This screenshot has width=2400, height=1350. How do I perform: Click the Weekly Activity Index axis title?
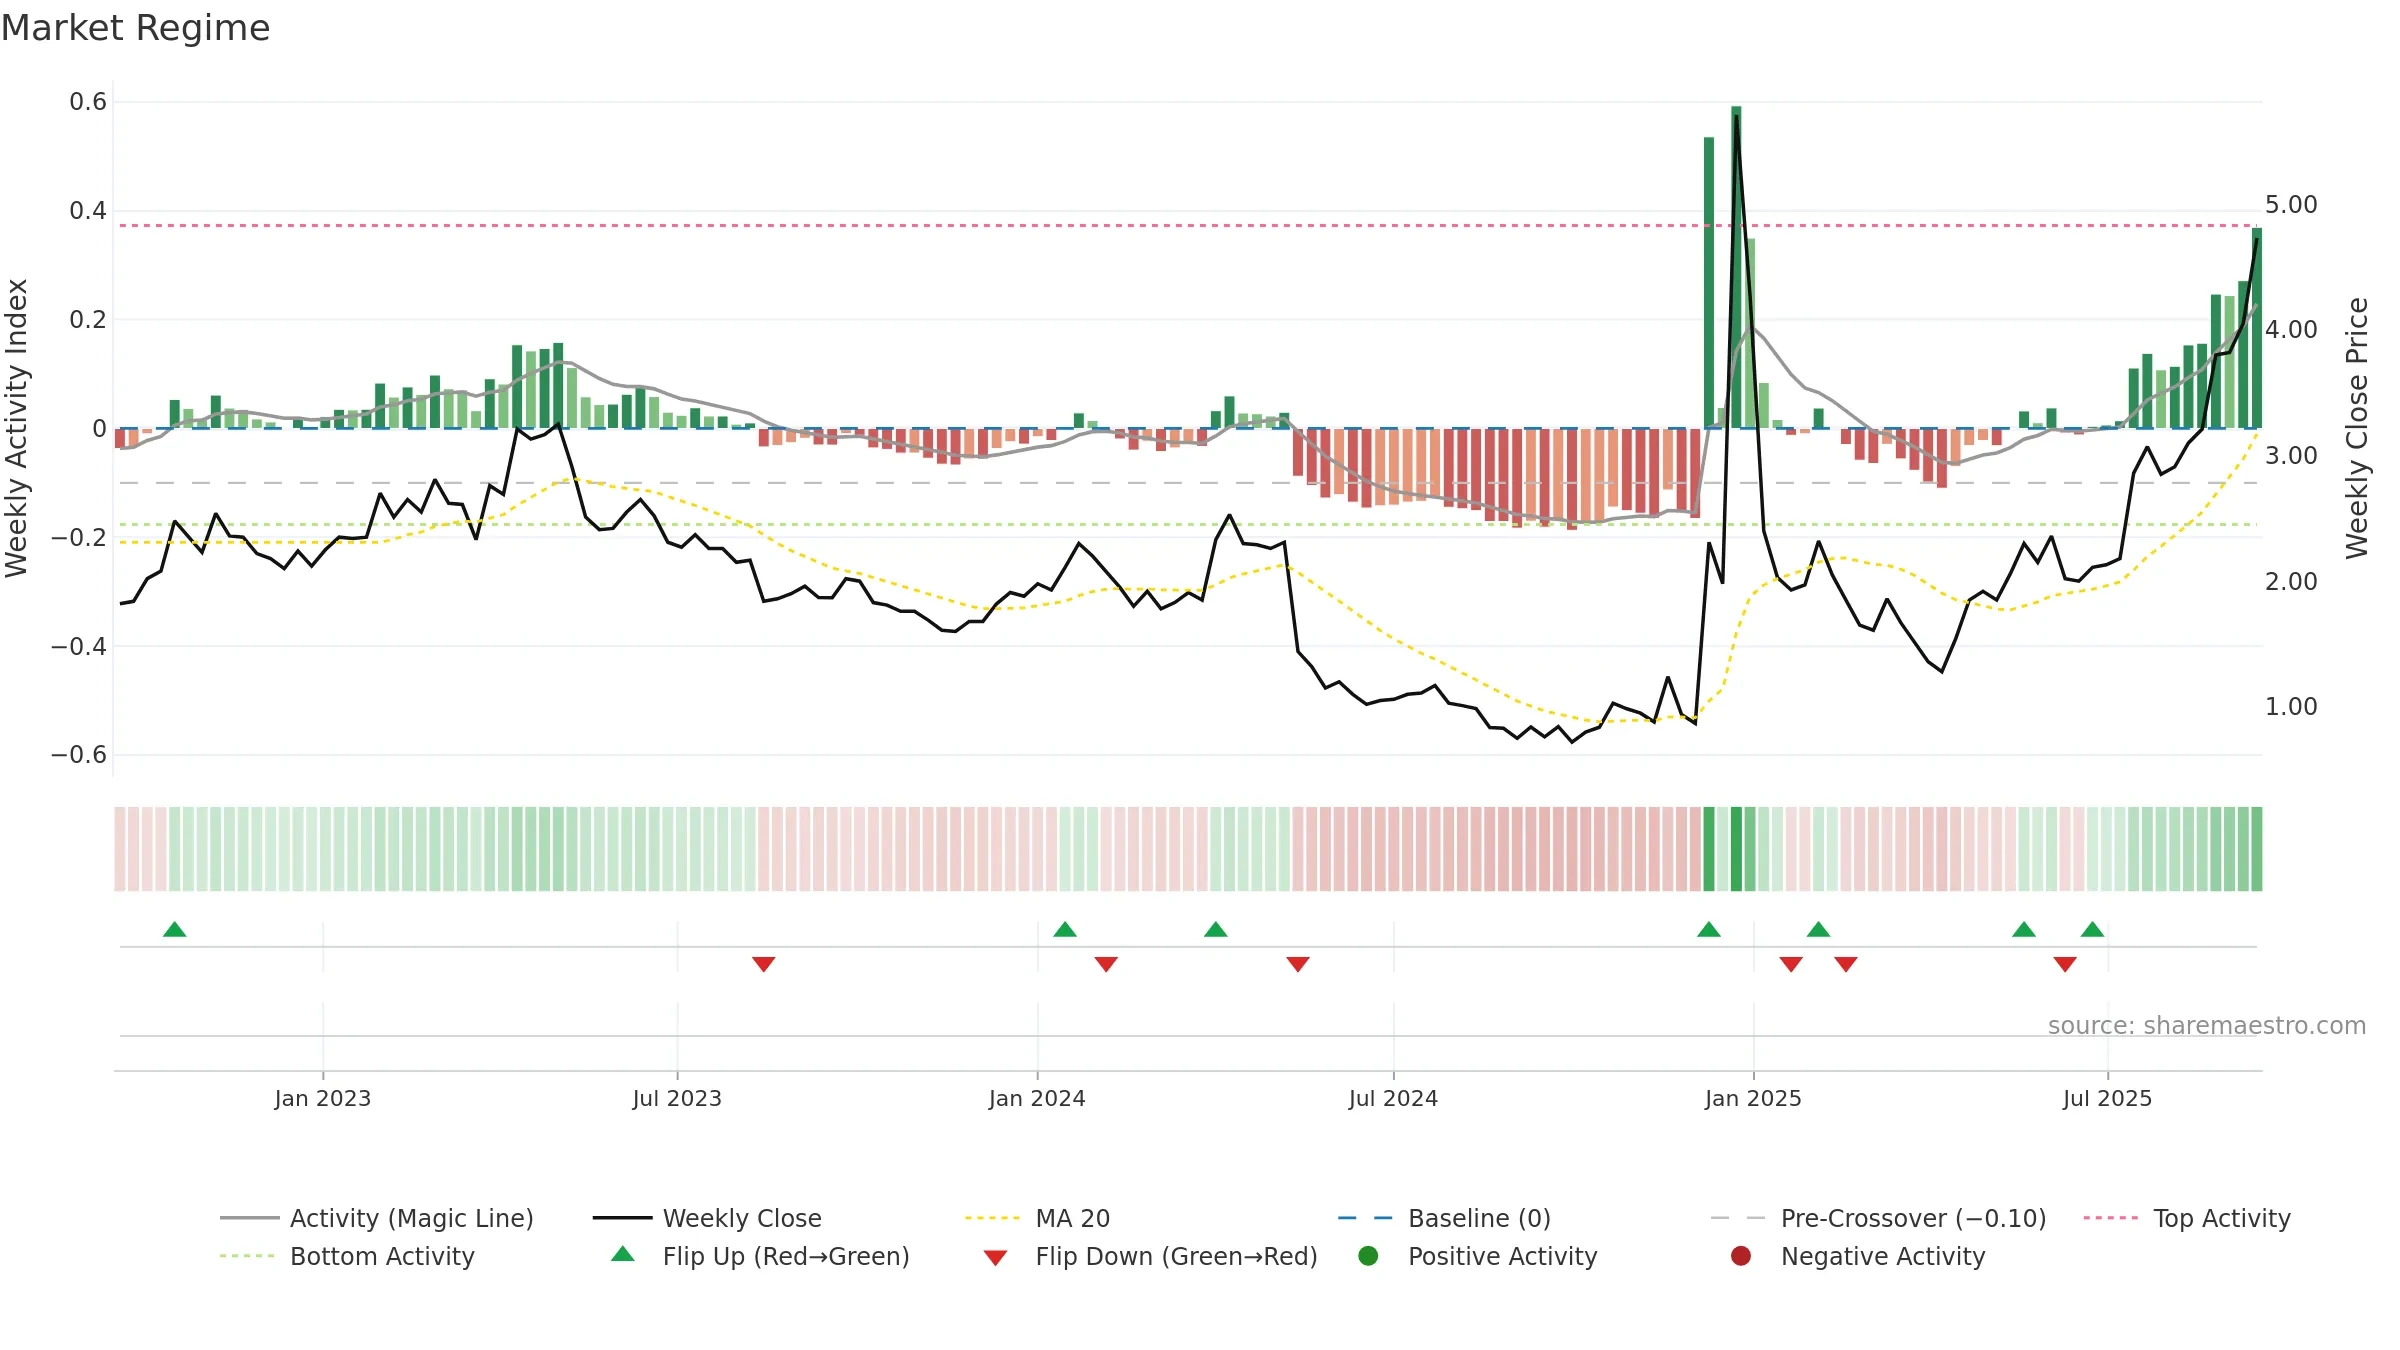[17, 428]
